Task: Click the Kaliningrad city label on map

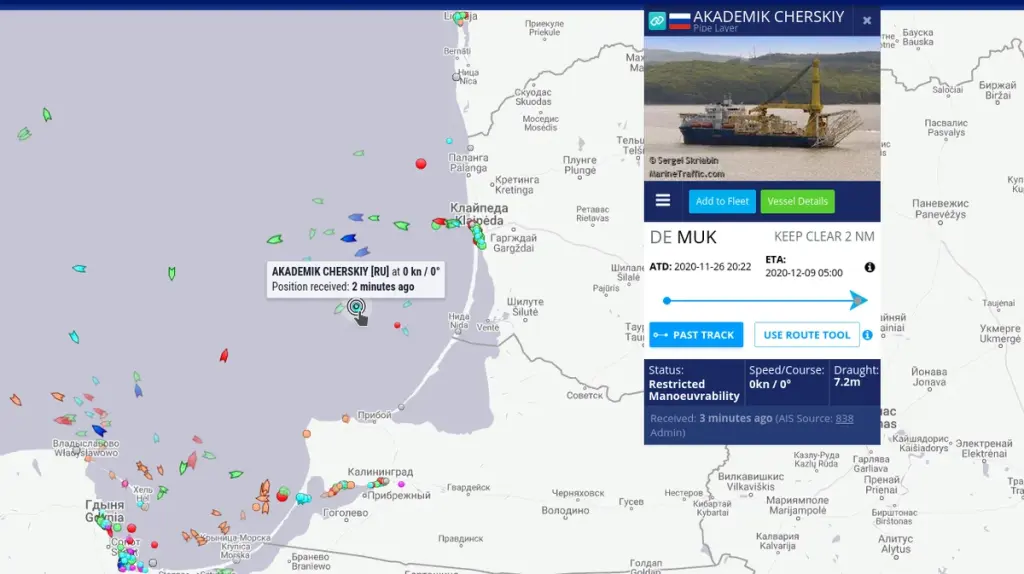Action: click(380, 471)
